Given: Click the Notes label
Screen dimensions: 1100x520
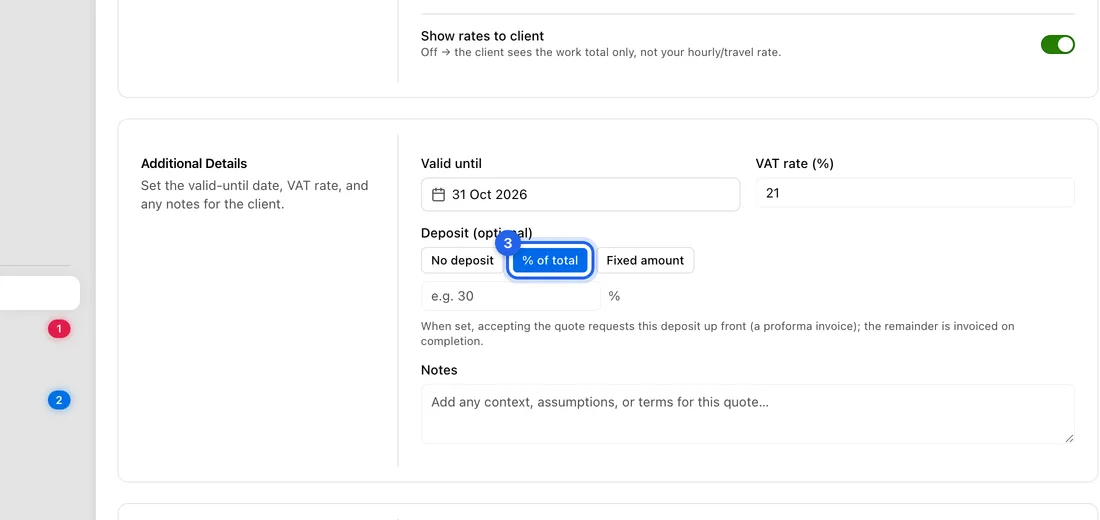Looking at the screenshot, I should click(439, 370).
